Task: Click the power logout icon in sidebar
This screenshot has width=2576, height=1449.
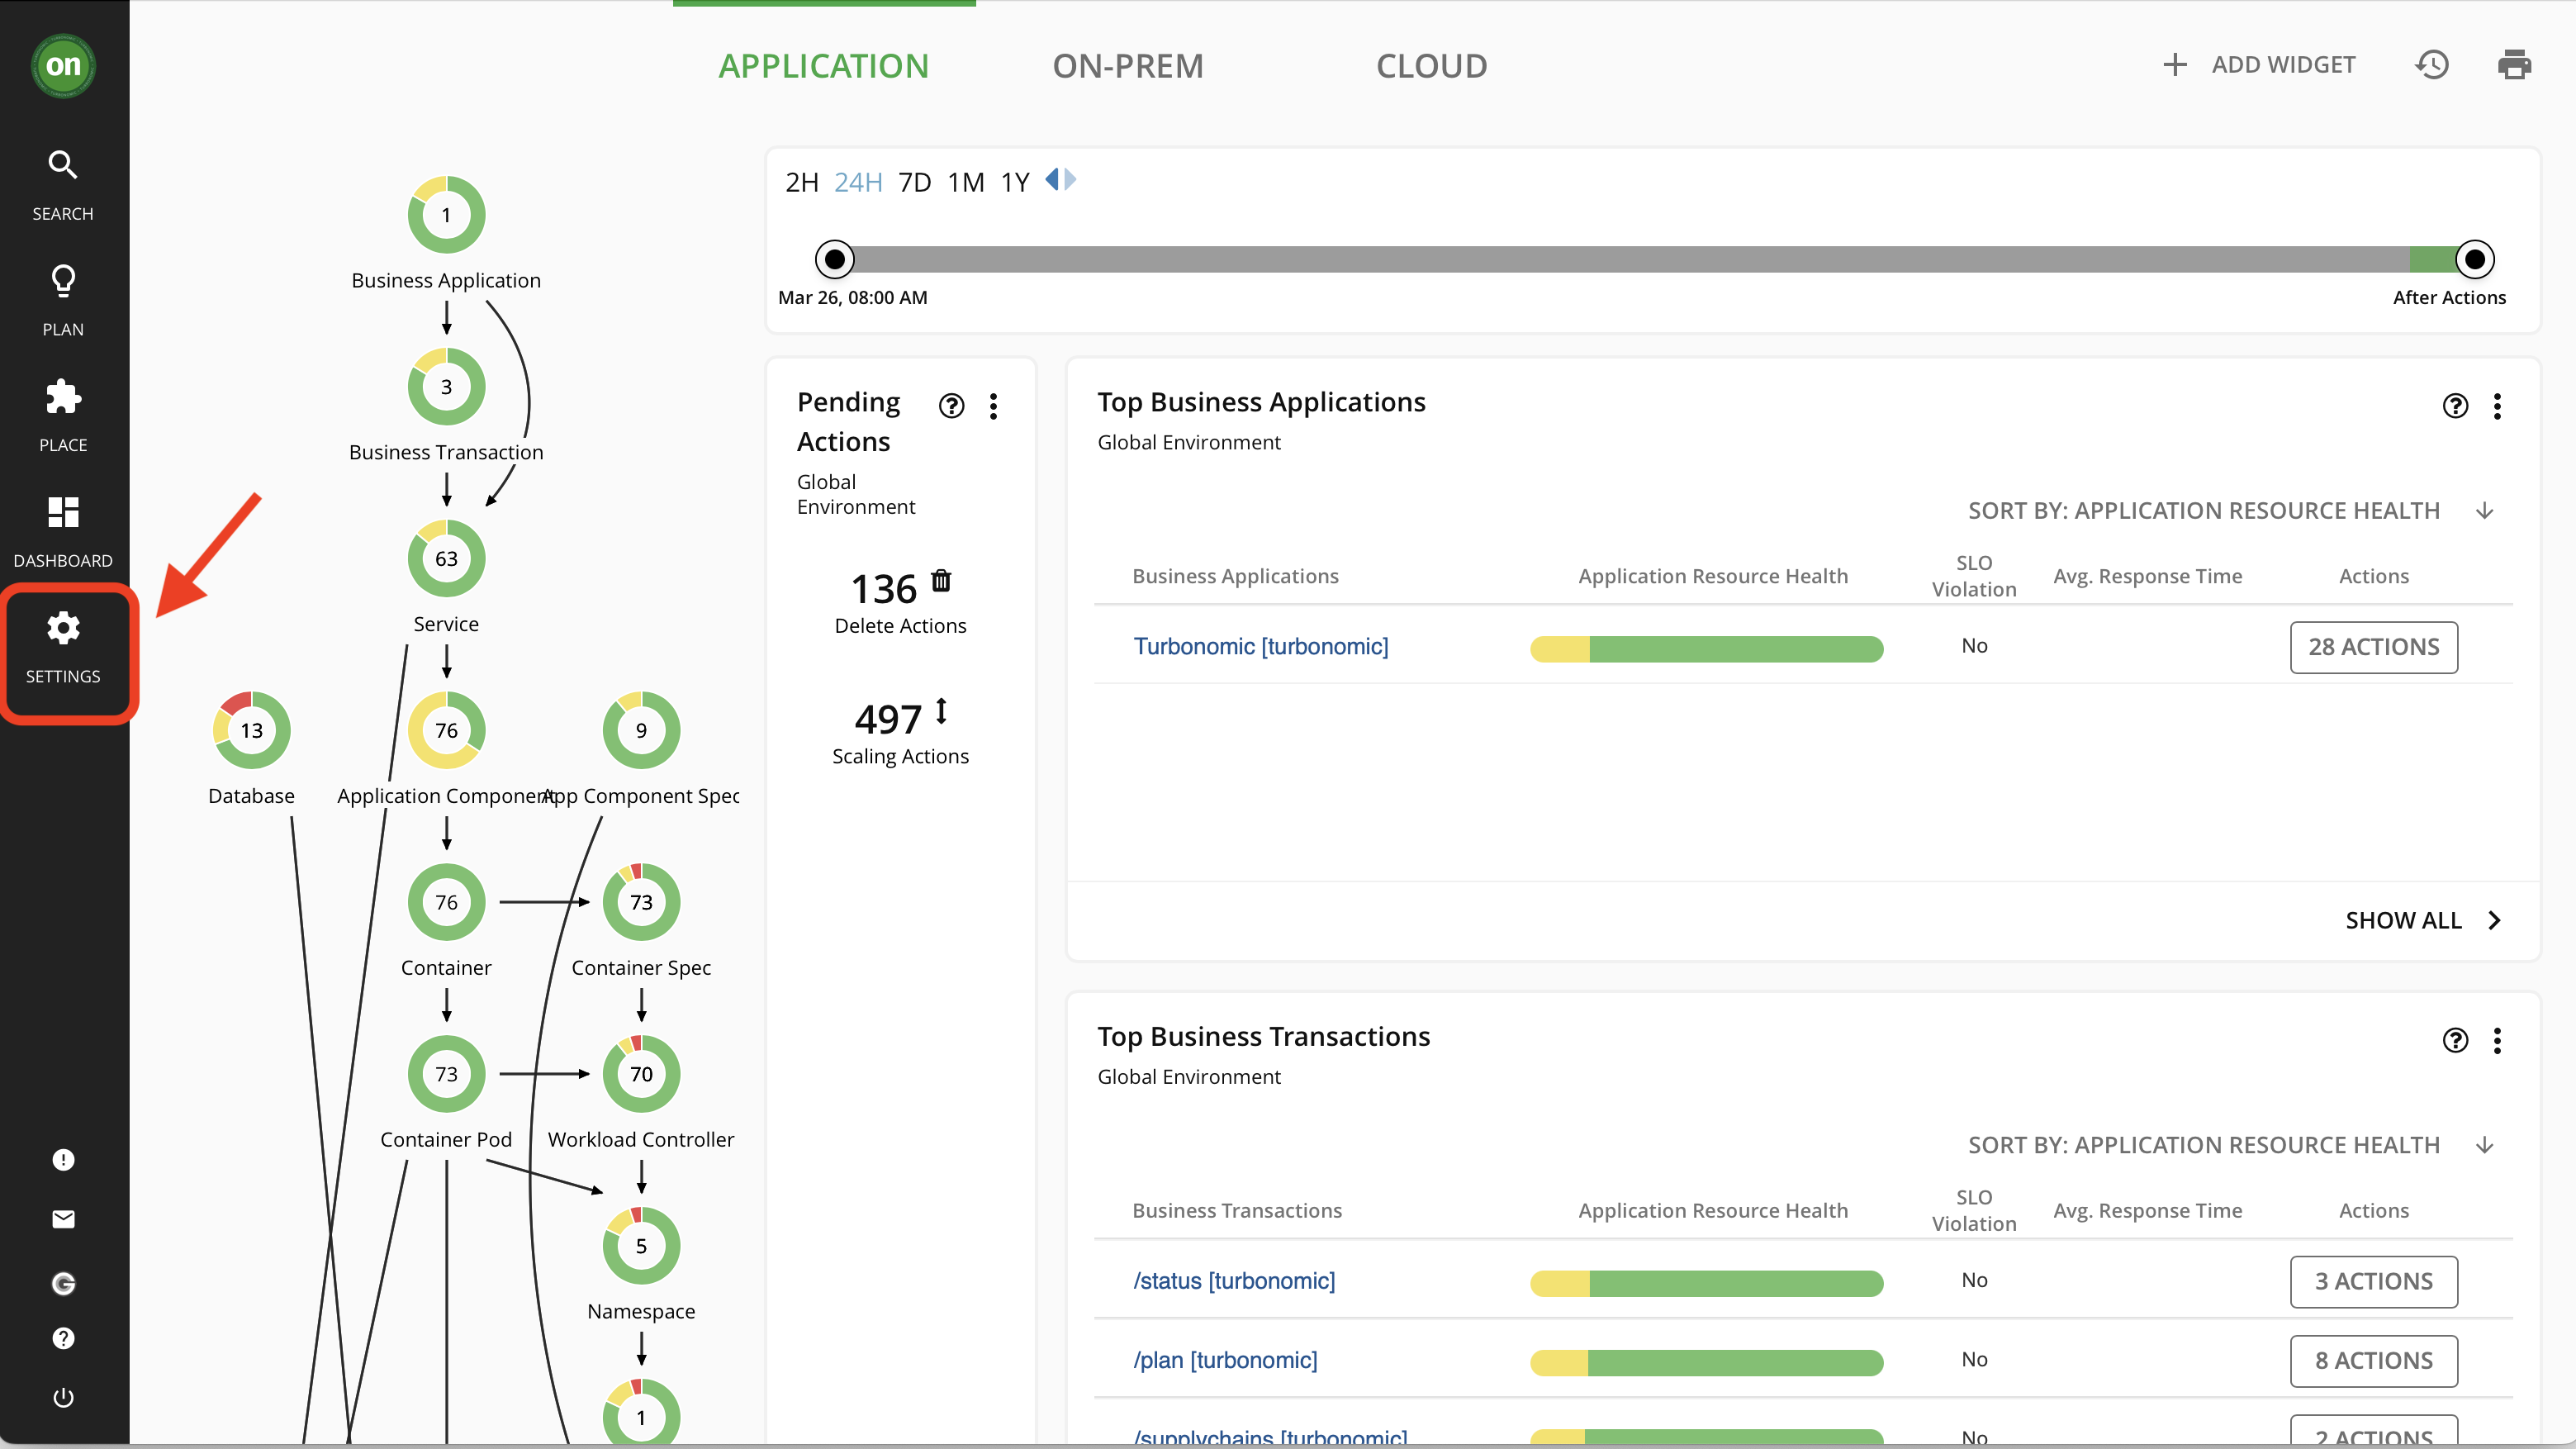Action: 63,1397
